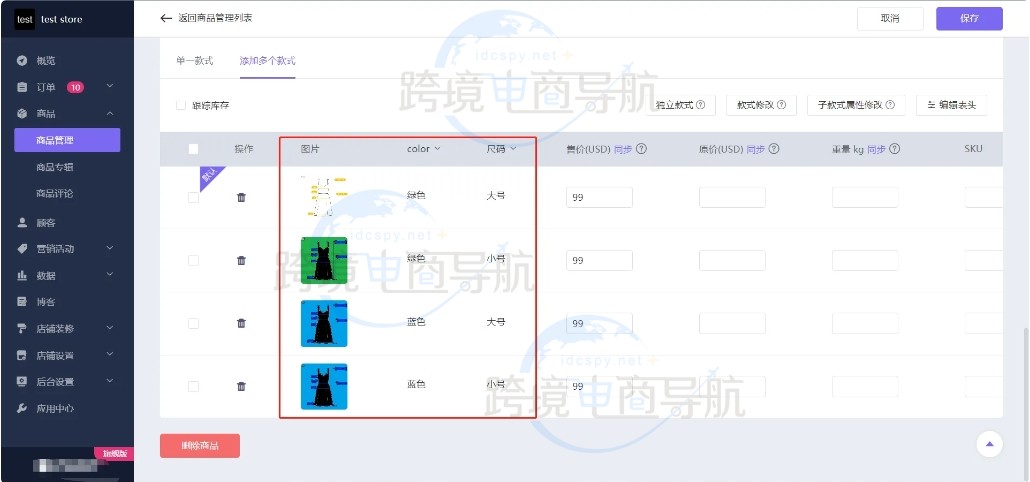Open 商品评论 in the sidebar
This screenshot has width=1030, height=482.
click(x=55, y=194)
